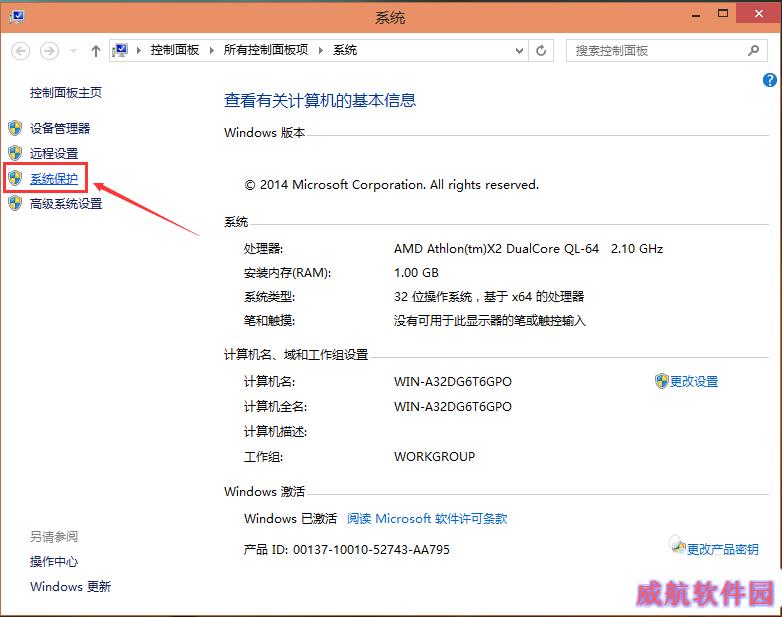This screenshot has width=782, height=617.
Task: Click the key icon beside 更改产品密钥
Action: pyautogui.click(x=677, y=544)
